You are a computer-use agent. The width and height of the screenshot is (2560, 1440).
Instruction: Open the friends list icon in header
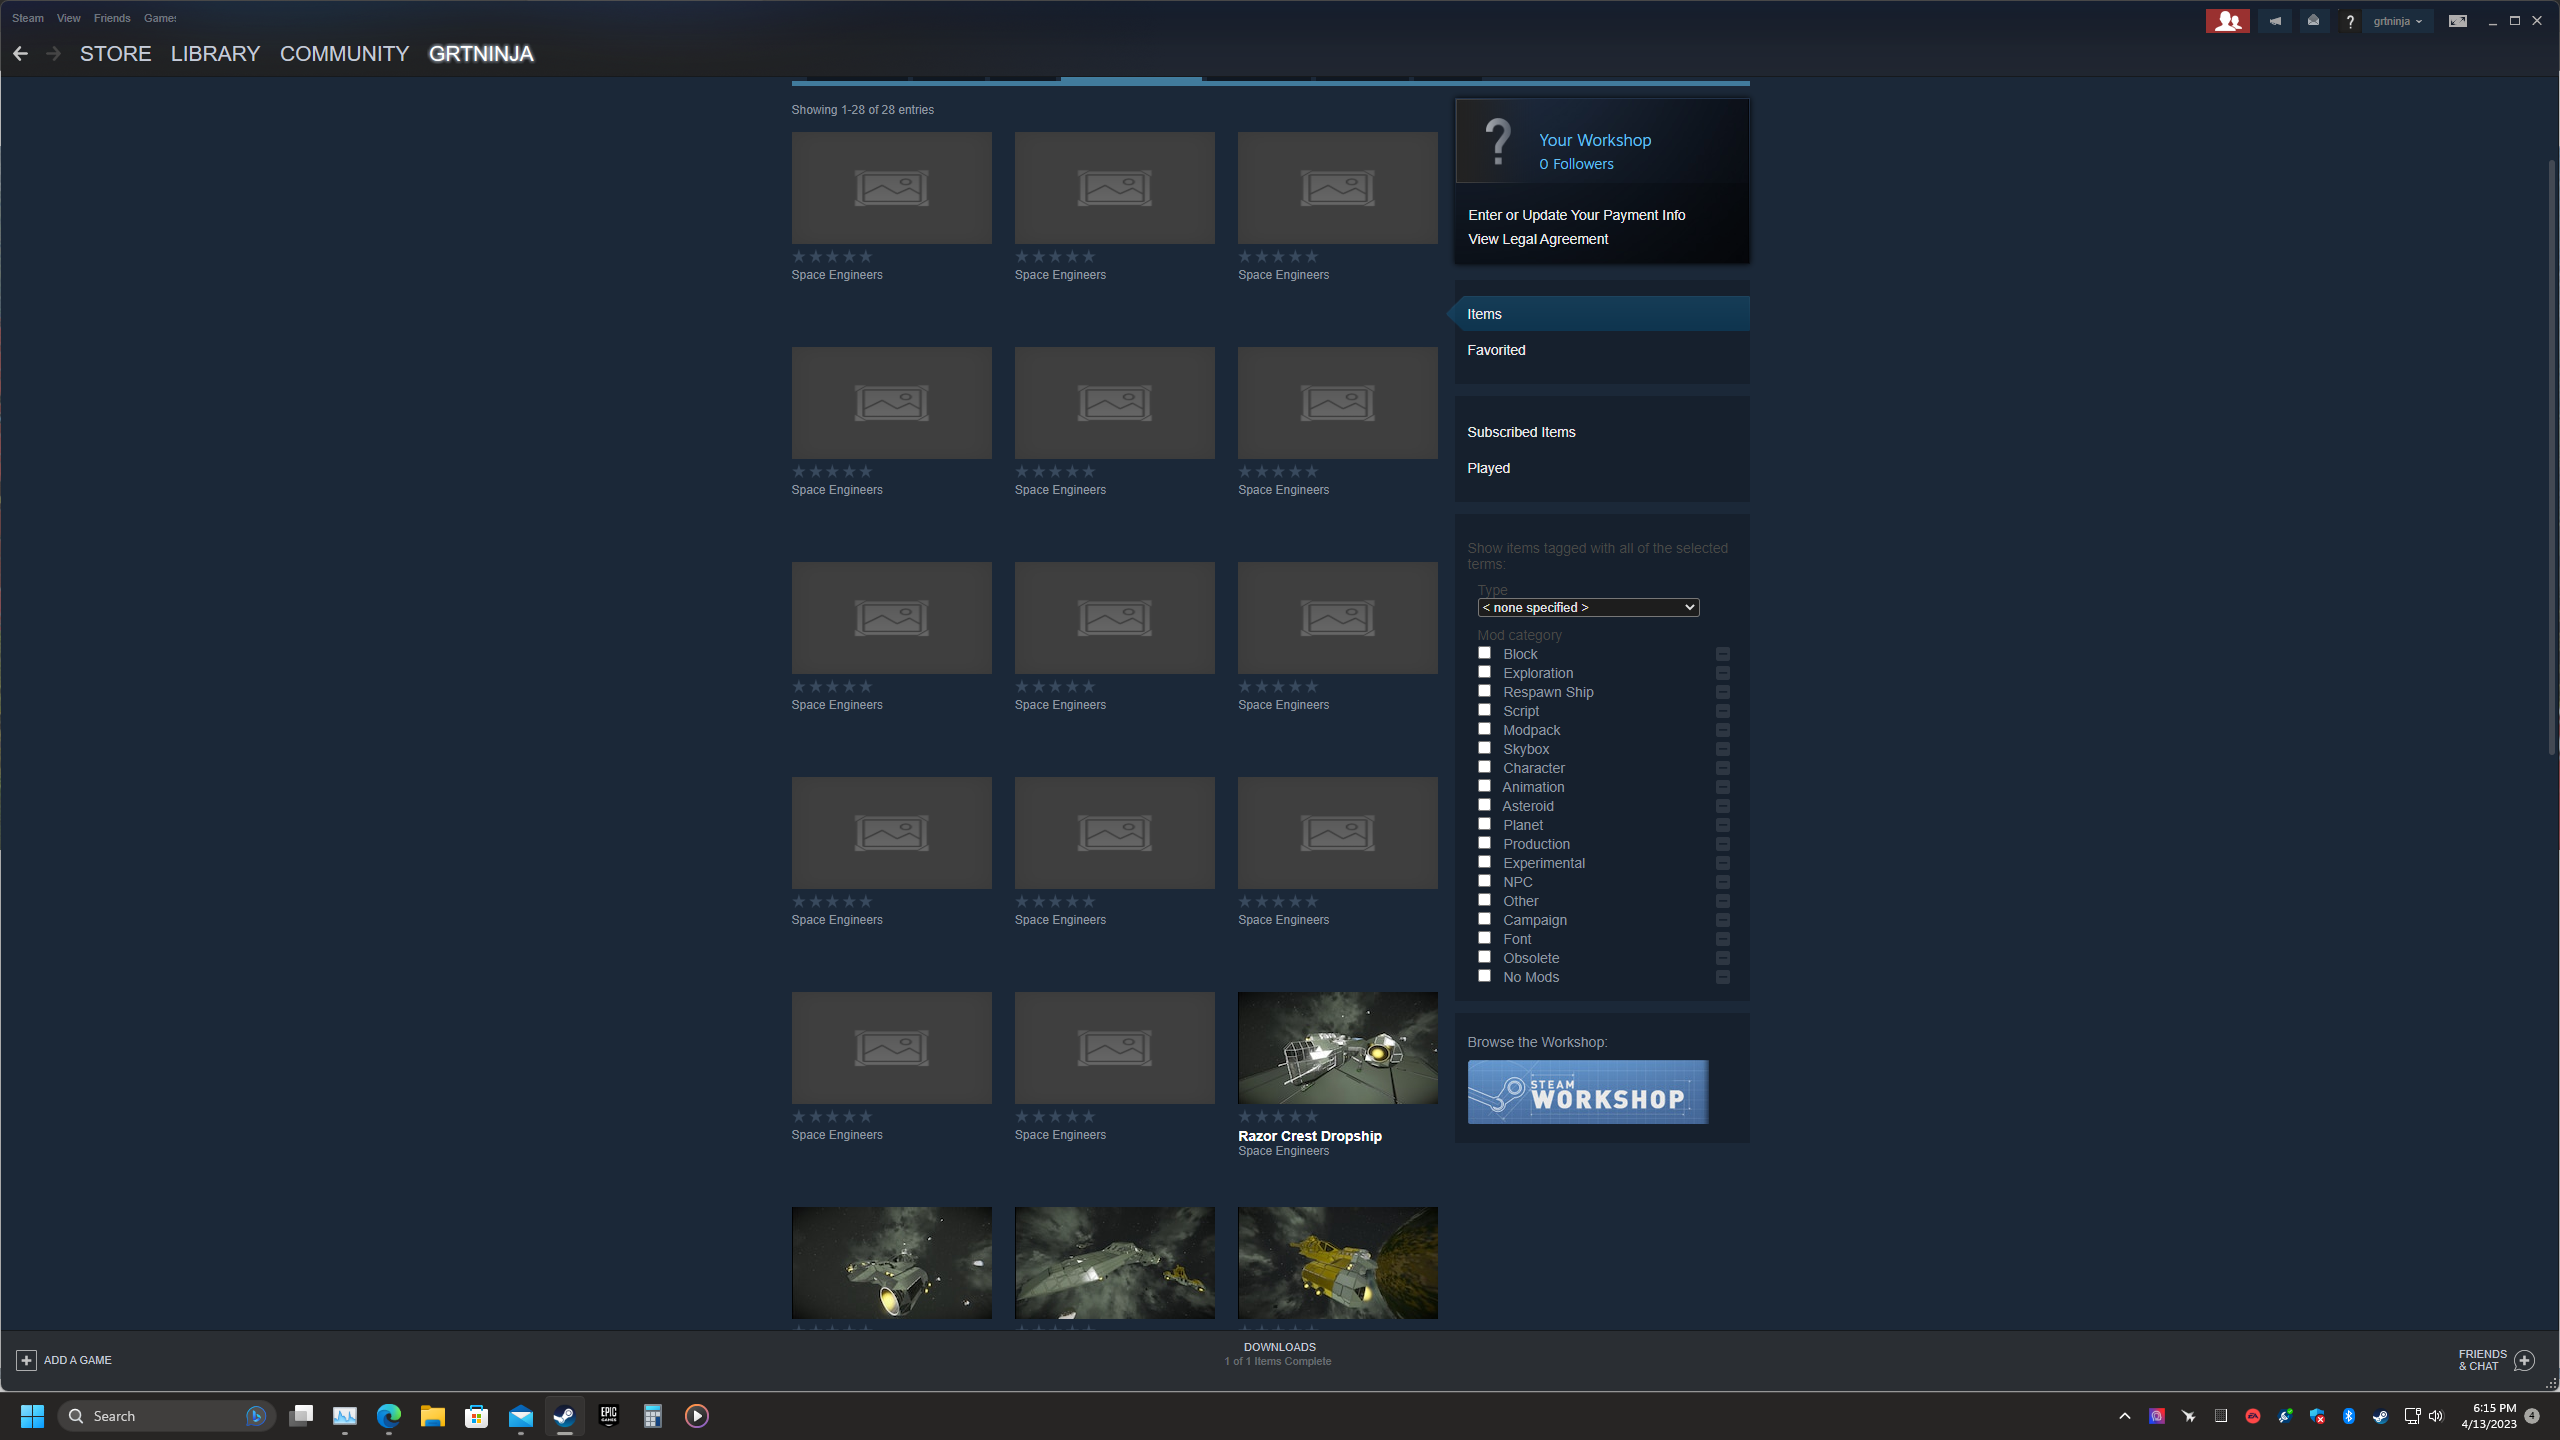pos(2227,21)
